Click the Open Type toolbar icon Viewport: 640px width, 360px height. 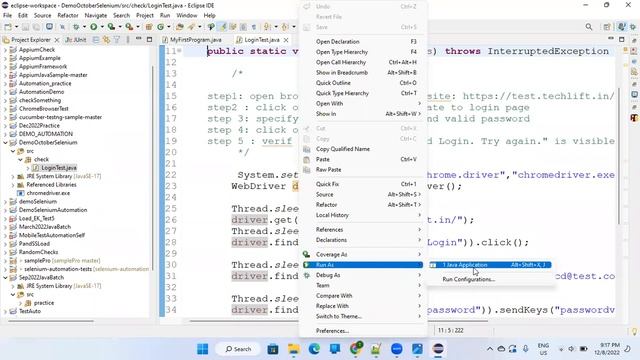coord(180,27)
